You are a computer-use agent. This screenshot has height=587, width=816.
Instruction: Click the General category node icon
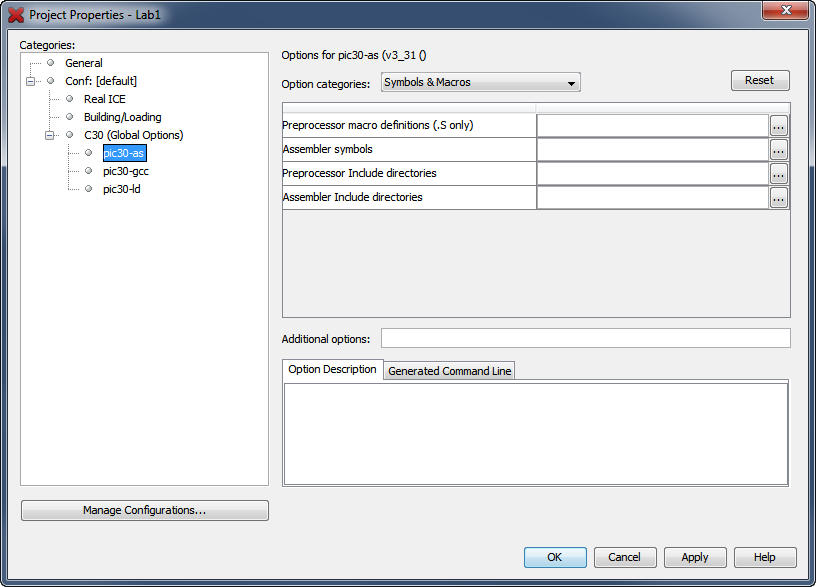[49, 62]
